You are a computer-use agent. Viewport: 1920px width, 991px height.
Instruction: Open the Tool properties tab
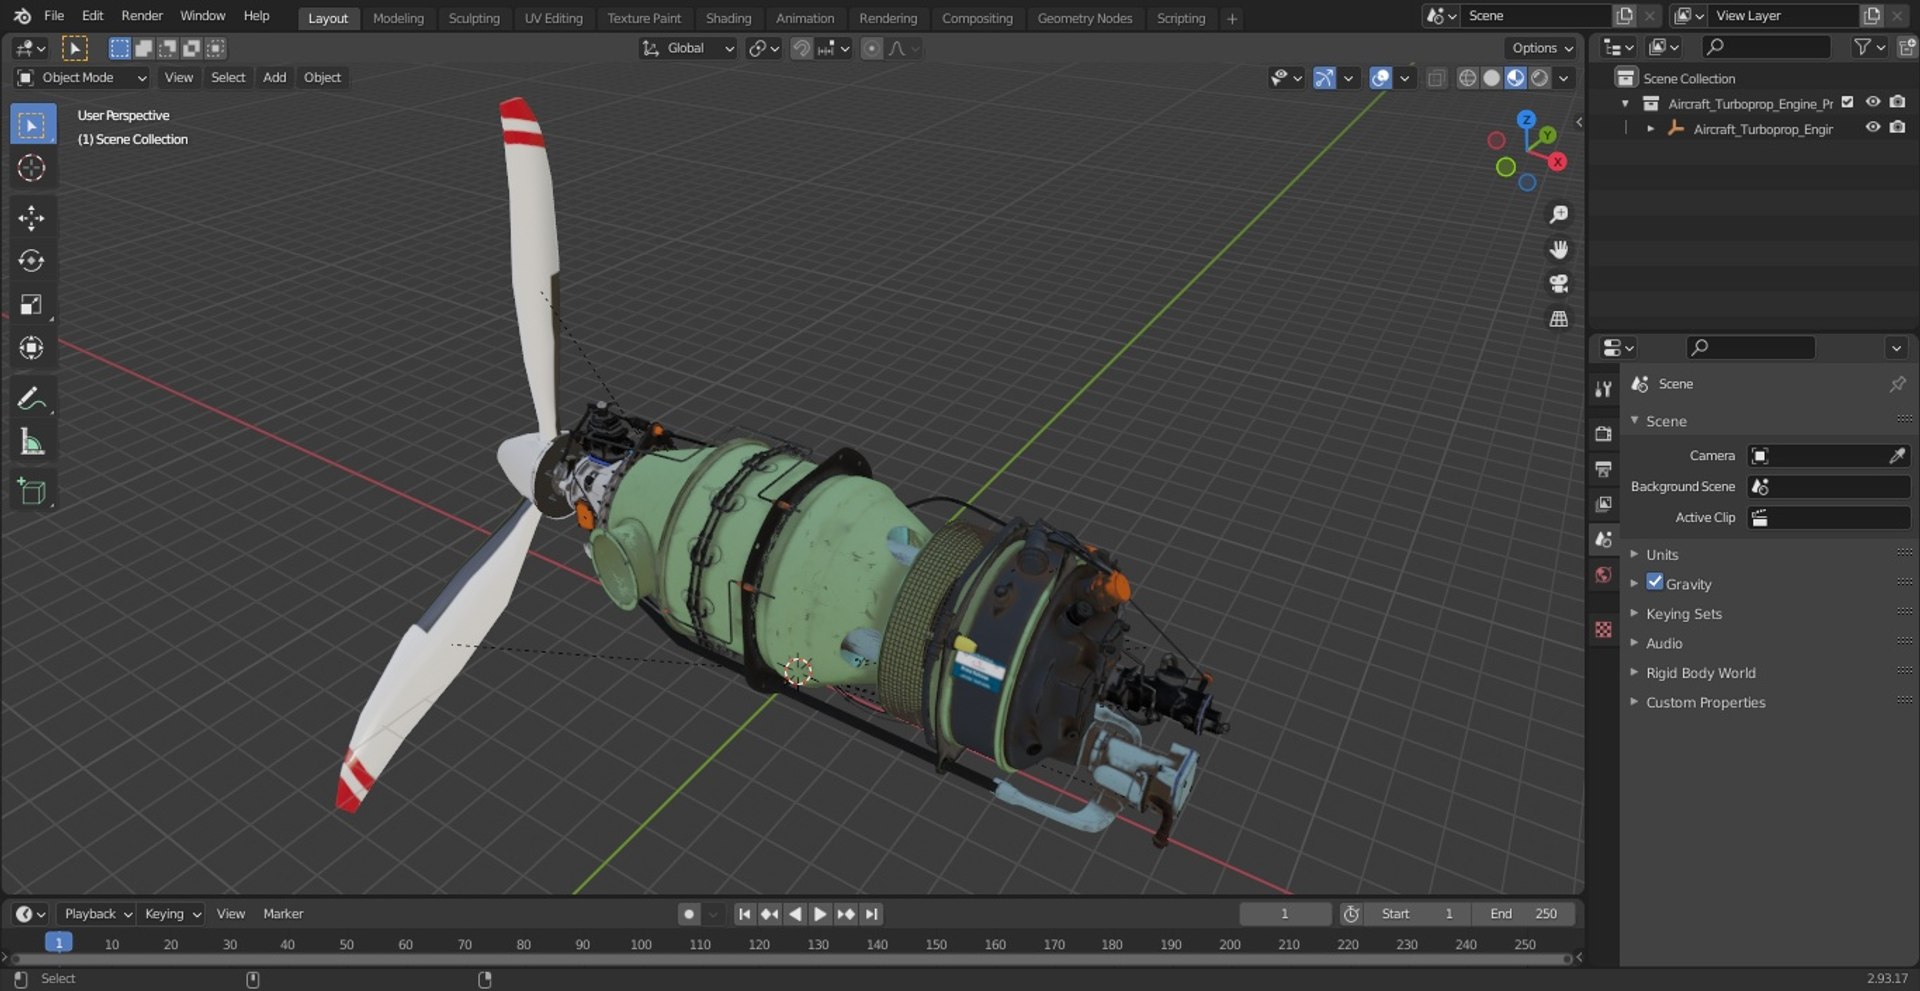(x=1604, y=389)
